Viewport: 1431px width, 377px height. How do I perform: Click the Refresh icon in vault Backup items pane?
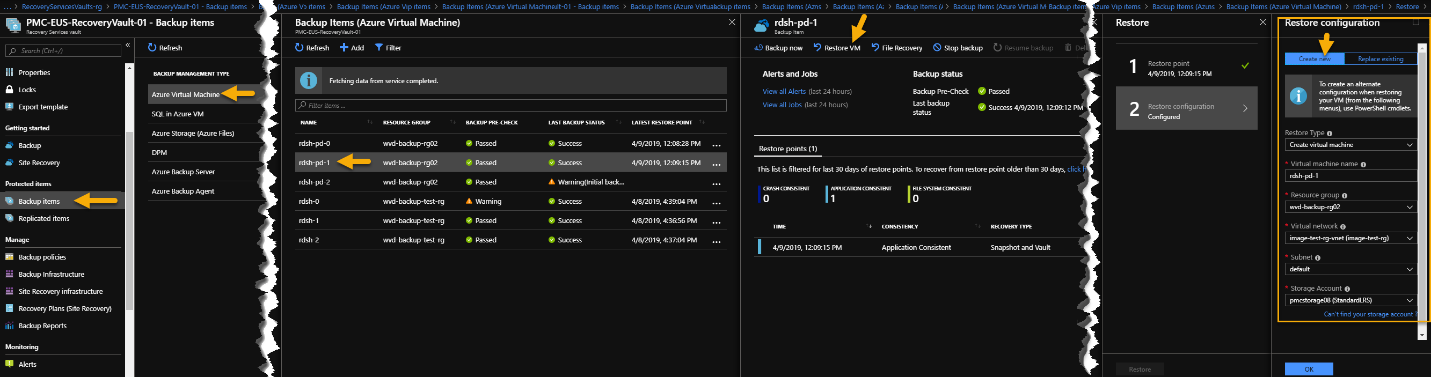(151, 48)
